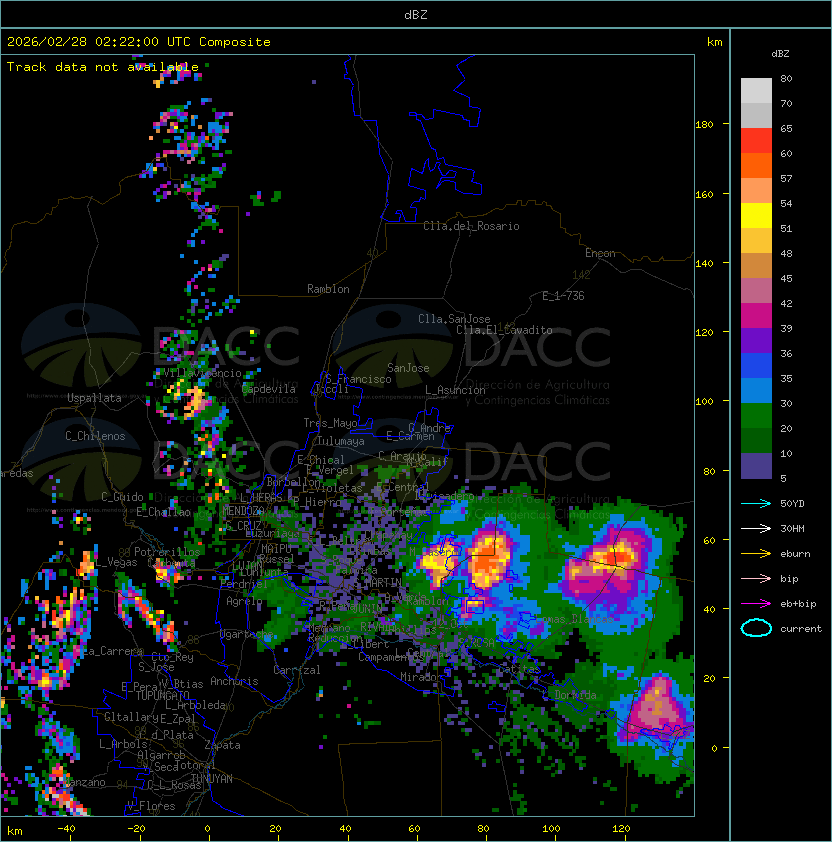Click the 'Agrelo' map label

(244, 601)
